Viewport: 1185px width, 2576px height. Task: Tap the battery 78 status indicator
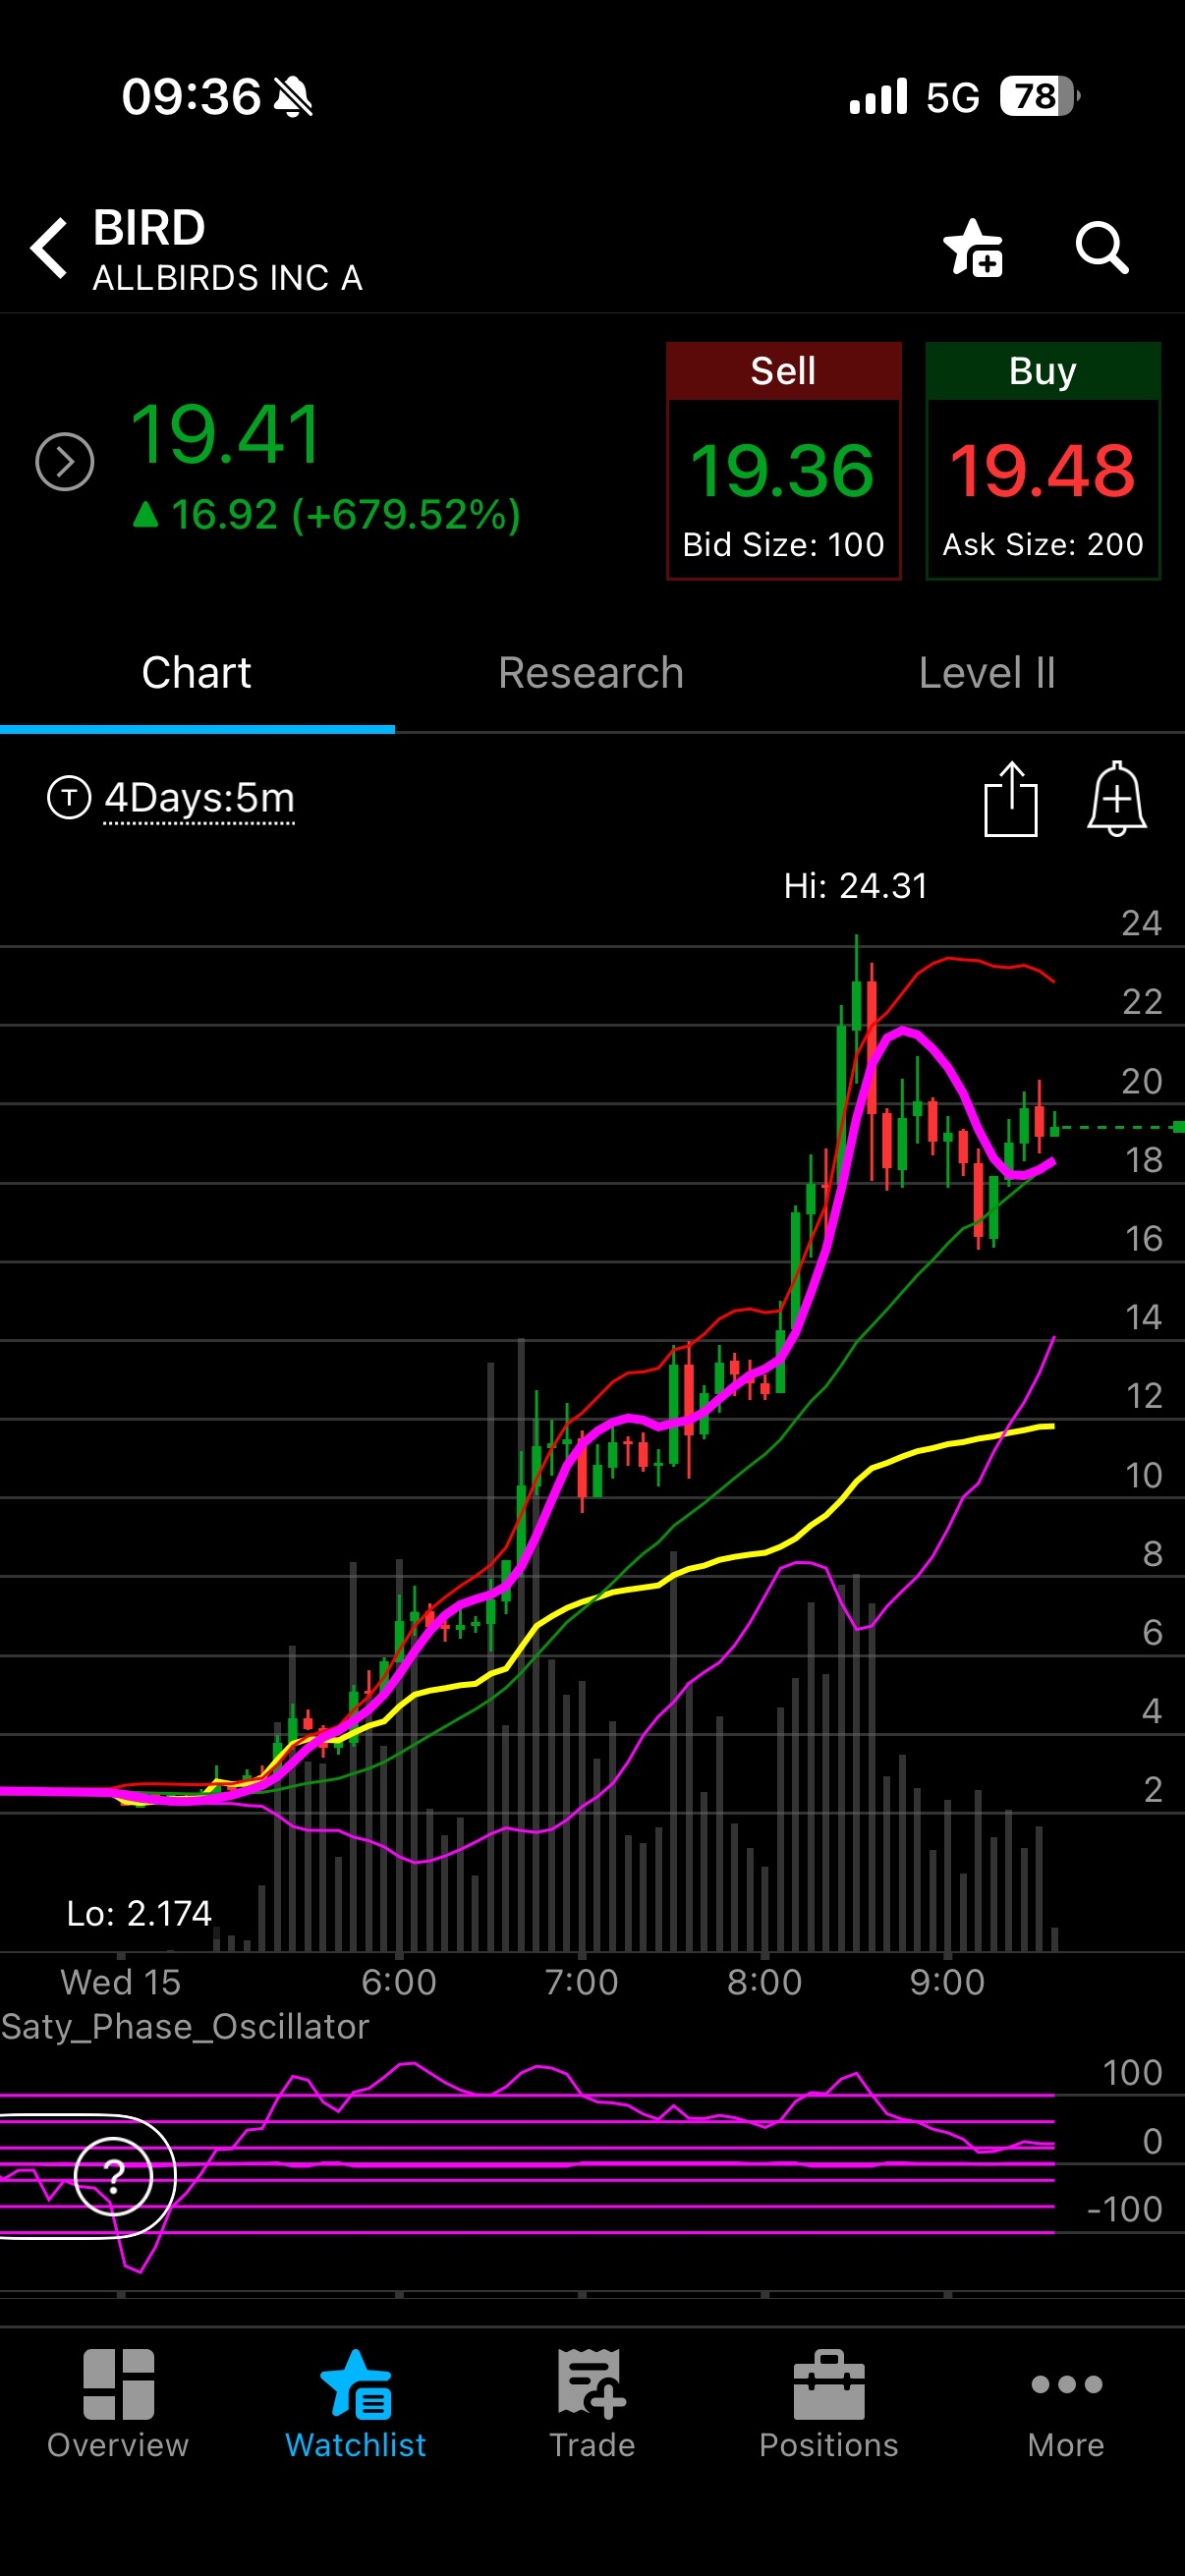coord(1040,97)
